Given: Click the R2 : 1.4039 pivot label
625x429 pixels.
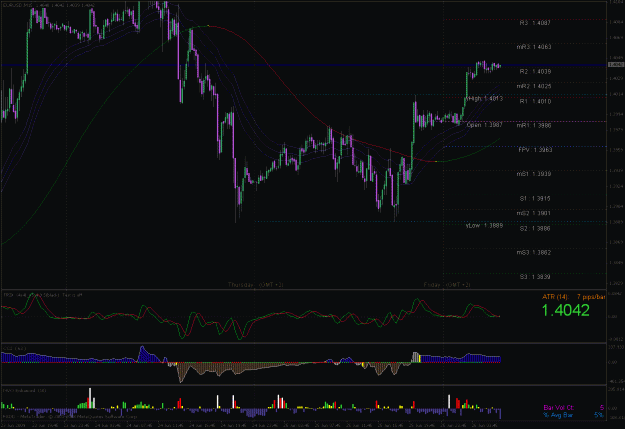Looking at the screenshot, I should coord(535,72).
